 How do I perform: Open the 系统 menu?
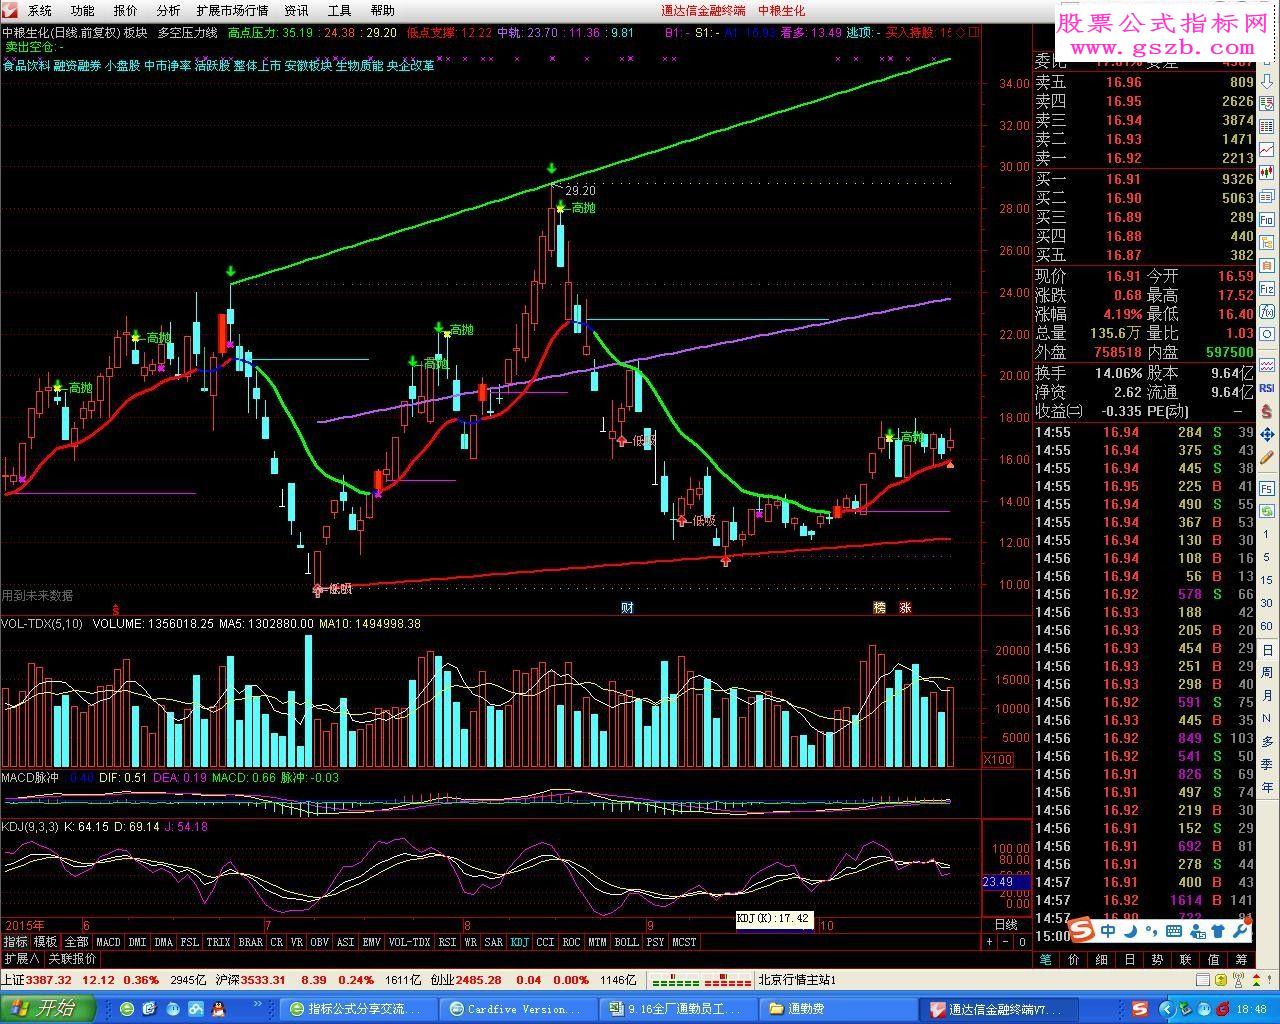tap(40, 10)
